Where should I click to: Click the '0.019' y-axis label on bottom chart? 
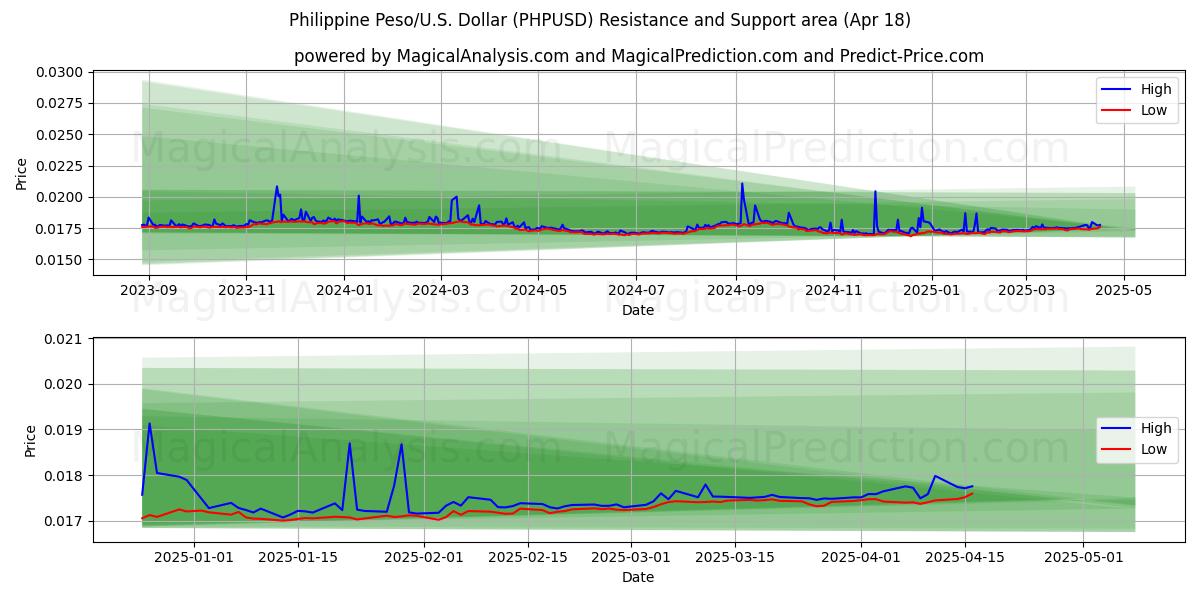(x=66, y=430)
